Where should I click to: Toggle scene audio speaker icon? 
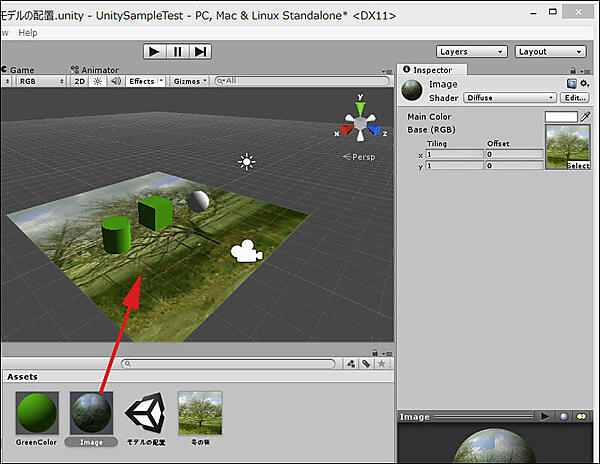(x=116, y=81)
